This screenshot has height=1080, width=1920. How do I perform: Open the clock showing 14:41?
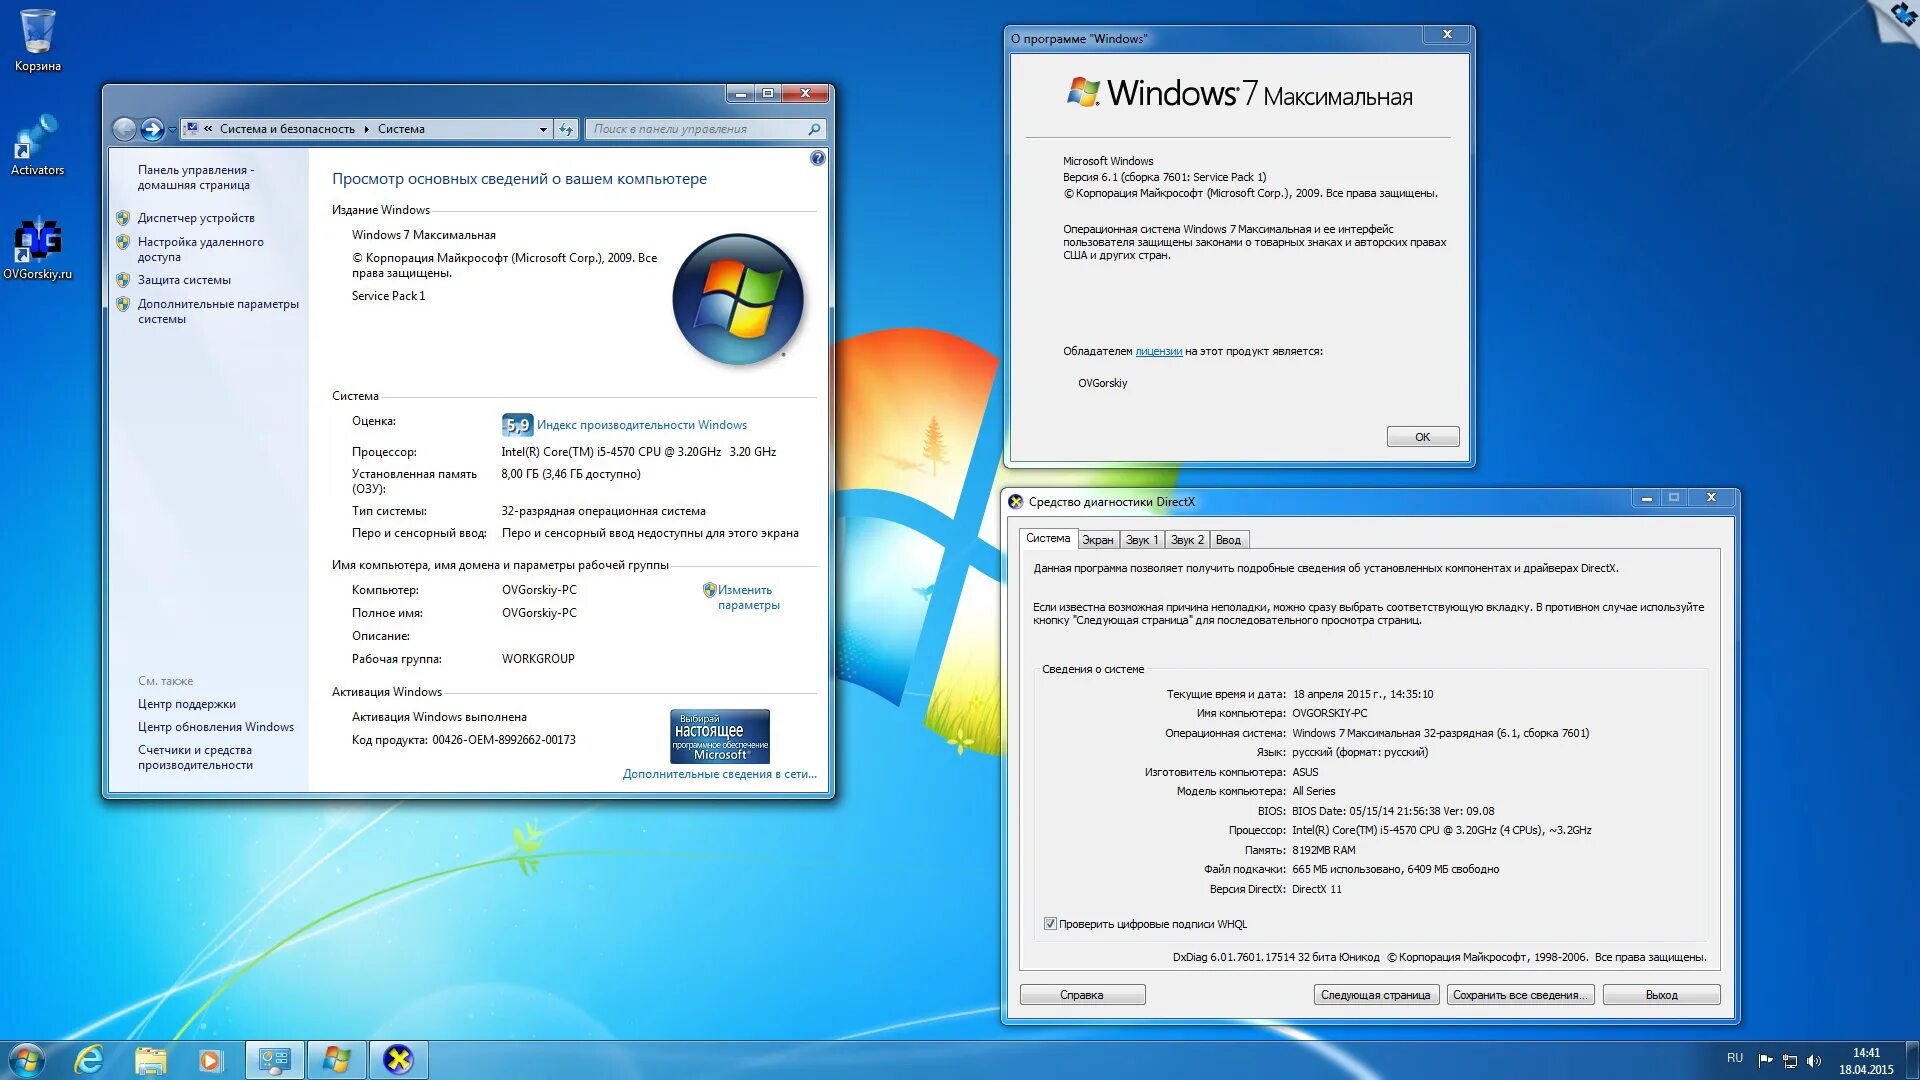(x=1866, y=1061)
